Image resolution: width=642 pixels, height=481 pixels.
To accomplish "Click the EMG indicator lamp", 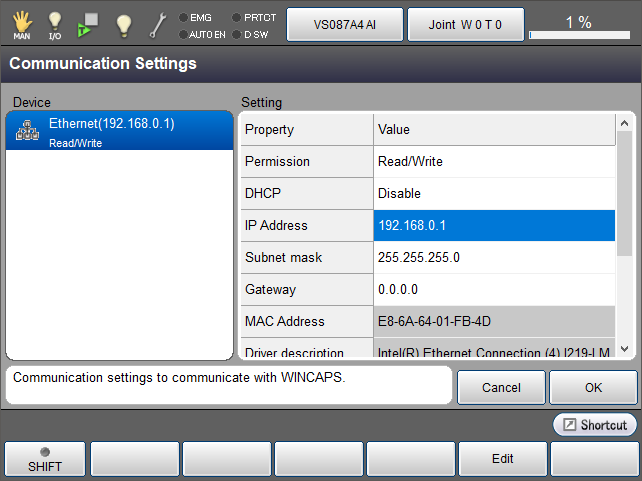I will 183,18.
